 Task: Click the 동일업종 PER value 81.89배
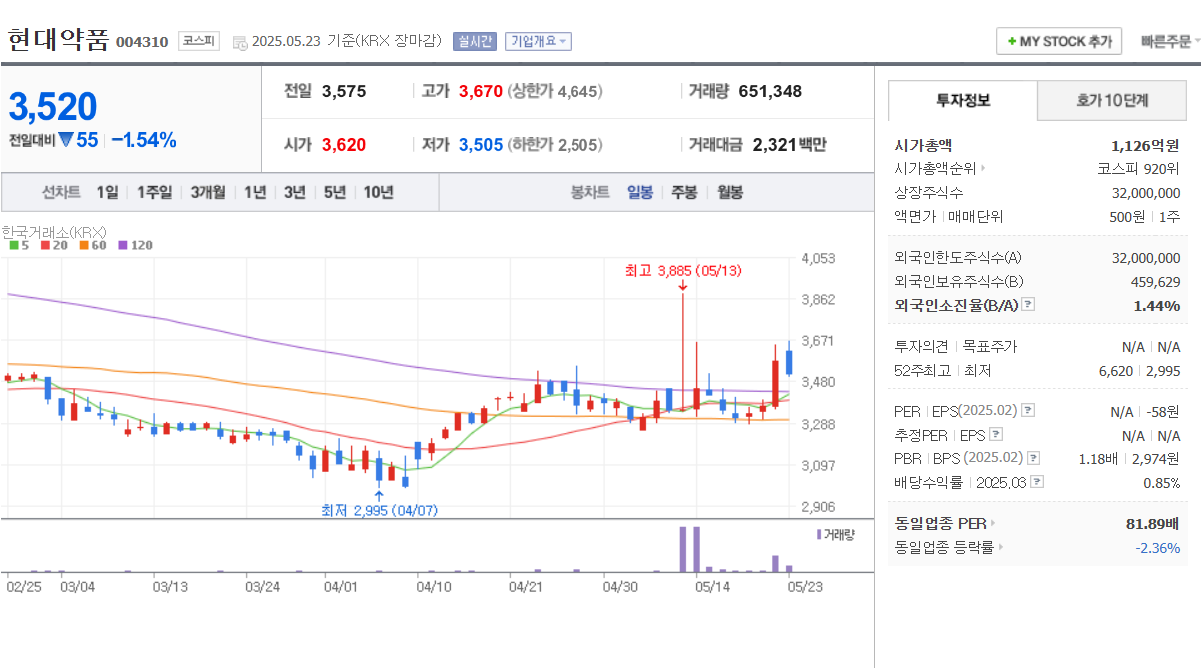(1153, 523)
